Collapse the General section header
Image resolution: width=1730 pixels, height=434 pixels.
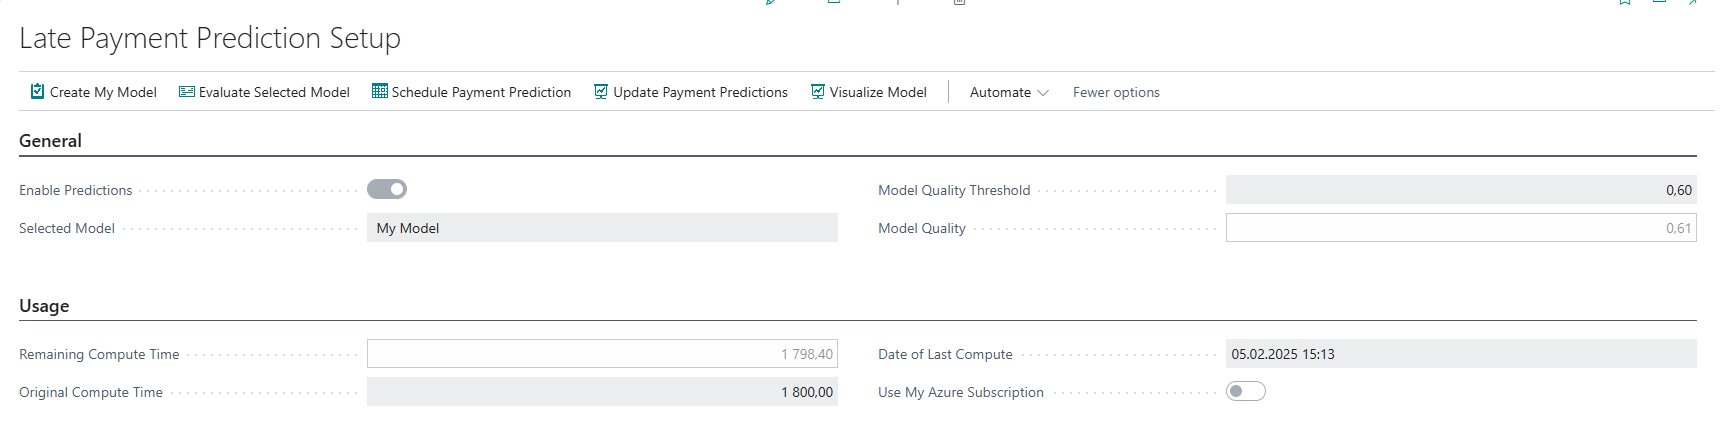click(x=51, y=141)
